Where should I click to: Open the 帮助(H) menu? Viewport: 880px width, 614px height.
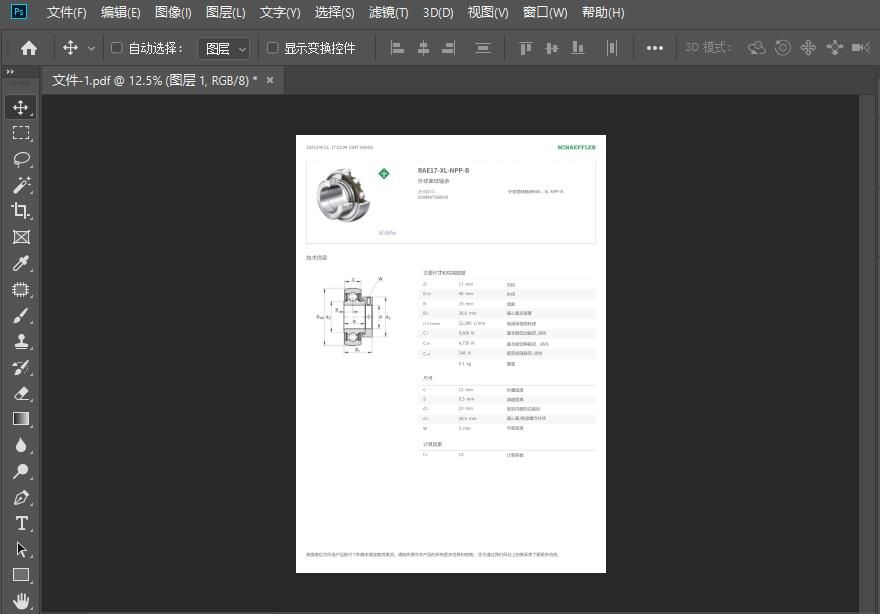pyautogui.click(x=603, y=12)
